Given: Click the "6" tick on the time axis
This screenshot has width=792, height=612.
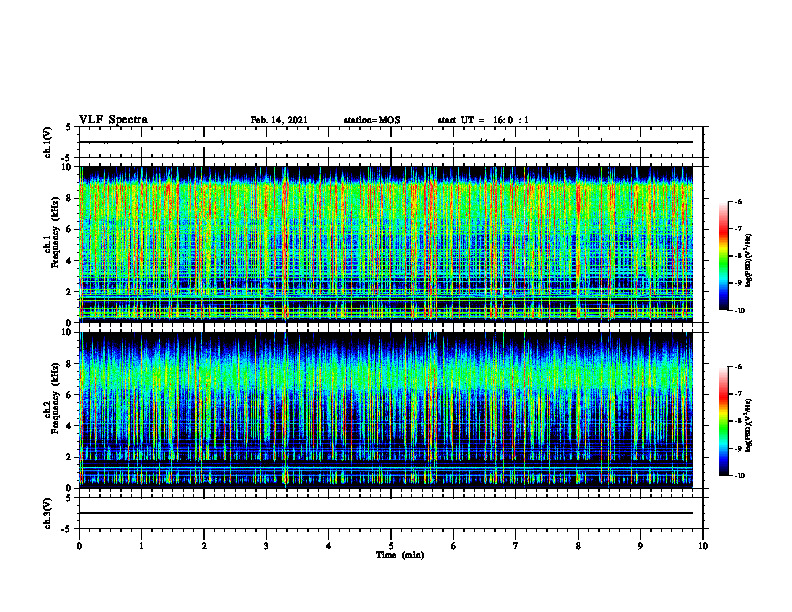Looking at the screenshot, I should point(454,546).
